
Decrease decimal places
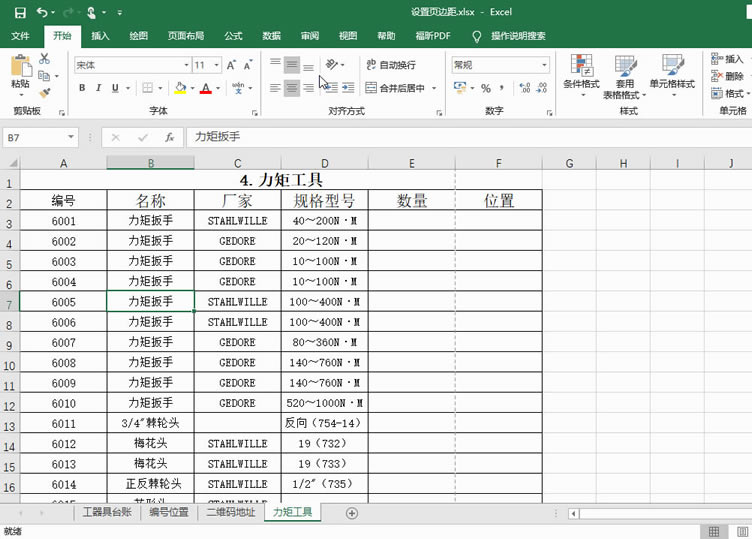click(542, 88)
